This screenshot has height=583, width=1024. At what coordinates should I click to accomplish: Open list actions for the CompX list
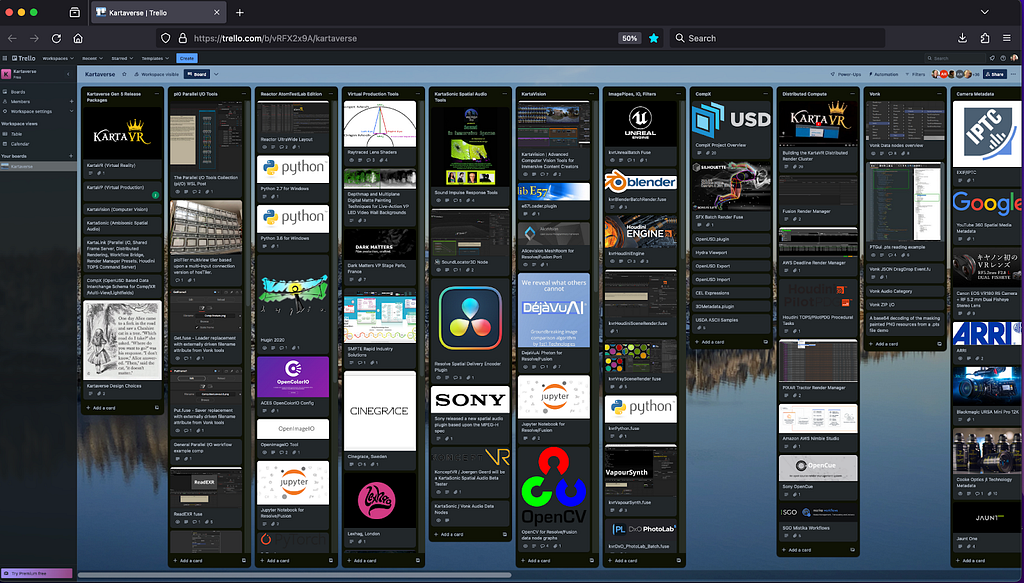coord(765,94)
